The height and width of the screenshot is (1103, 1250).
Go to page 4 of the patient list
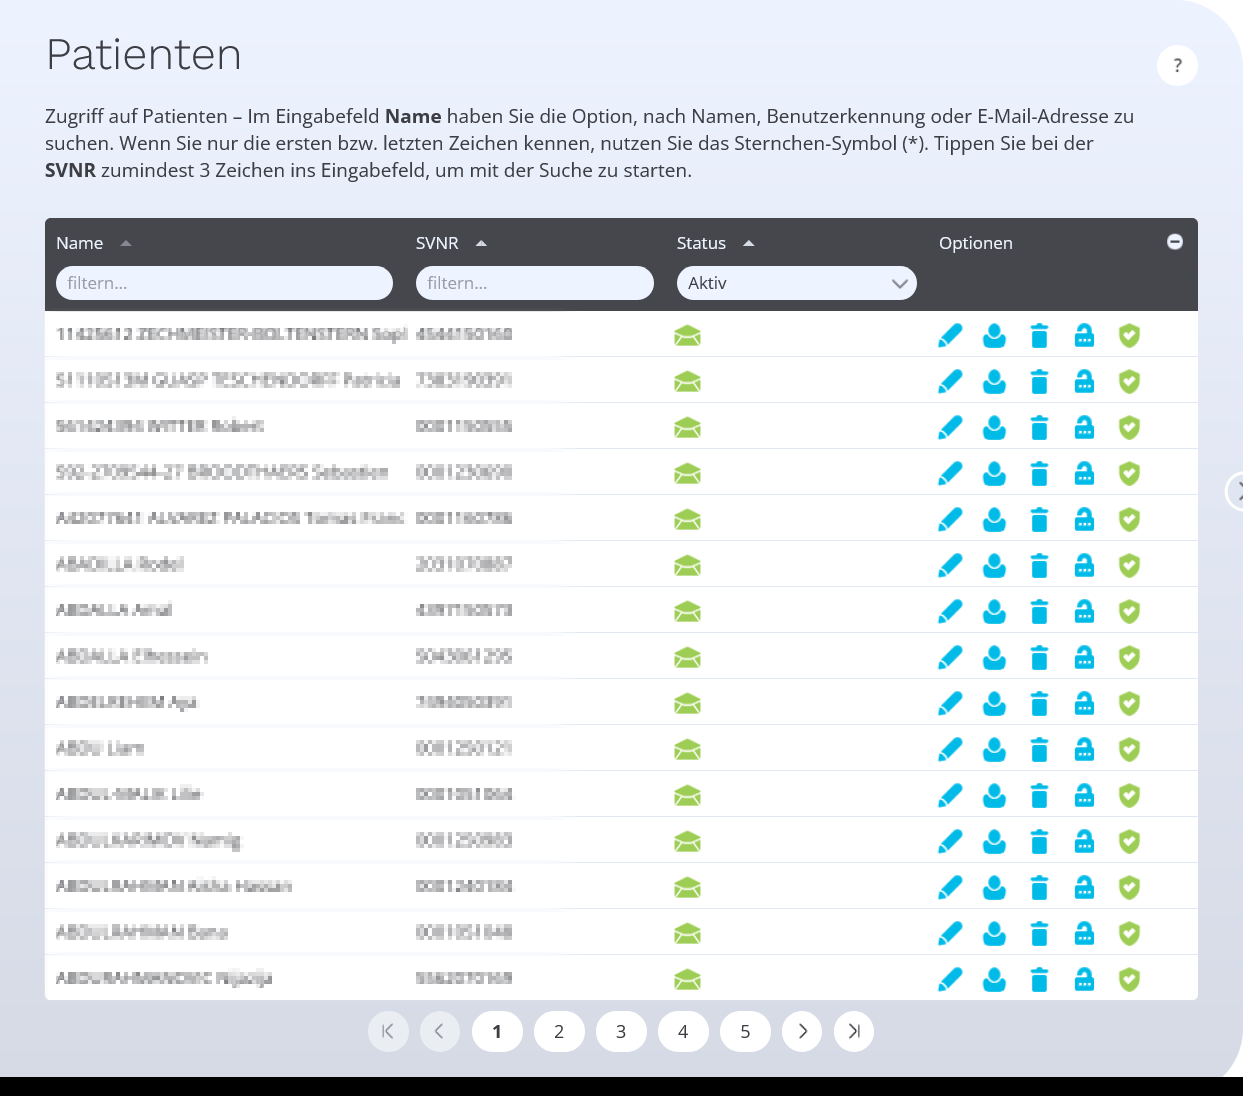[x=683, y=1032]
